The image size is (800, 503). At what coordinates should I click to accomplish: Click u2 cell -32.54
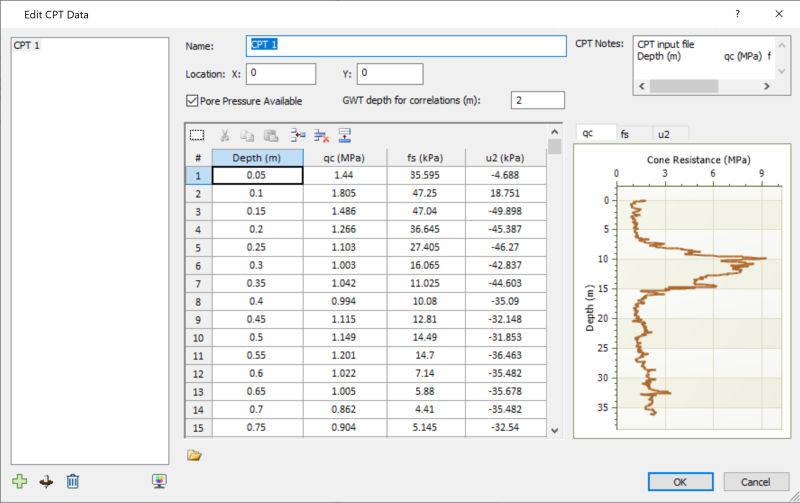pyautogui.click(x=506, y=427)
